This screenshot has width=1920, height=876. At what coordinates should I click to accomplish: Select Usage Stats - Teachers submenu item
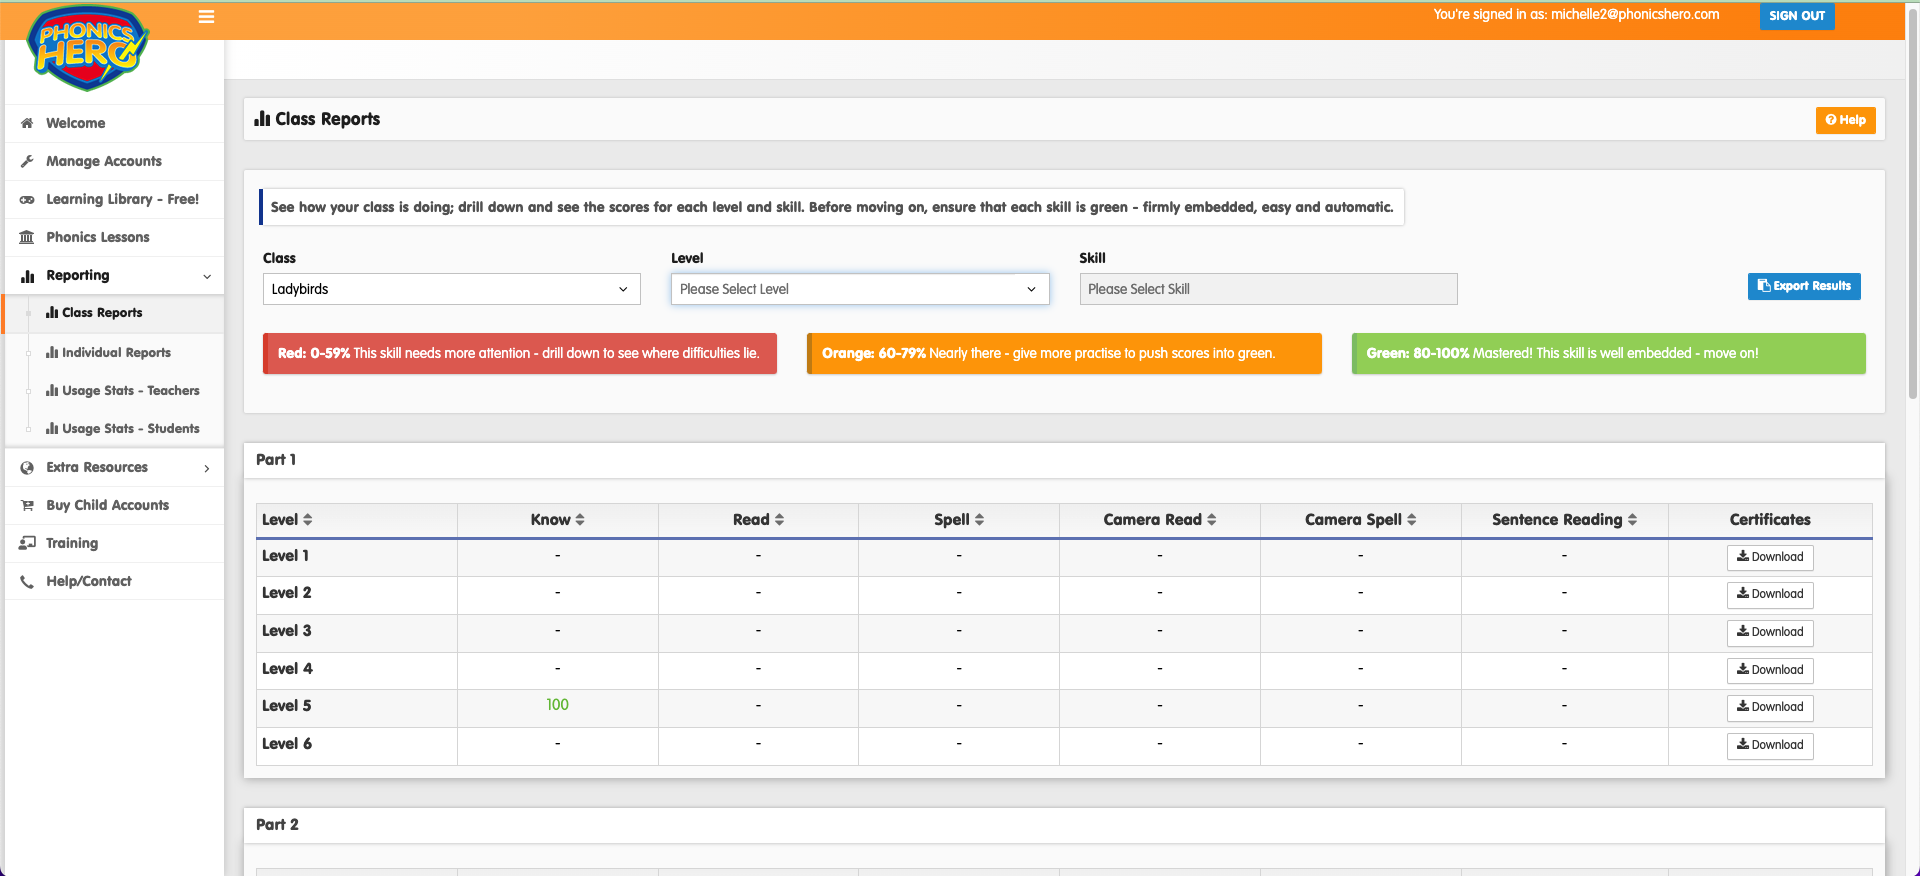114,390
